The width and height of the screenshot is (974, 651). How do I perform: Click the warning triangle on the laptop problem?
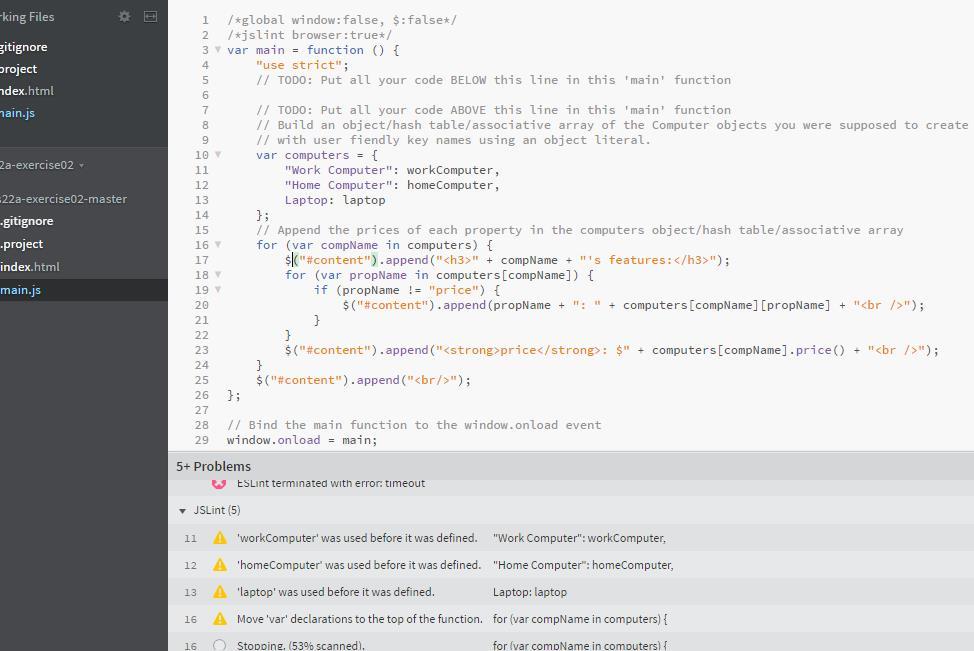click(219, 591)
